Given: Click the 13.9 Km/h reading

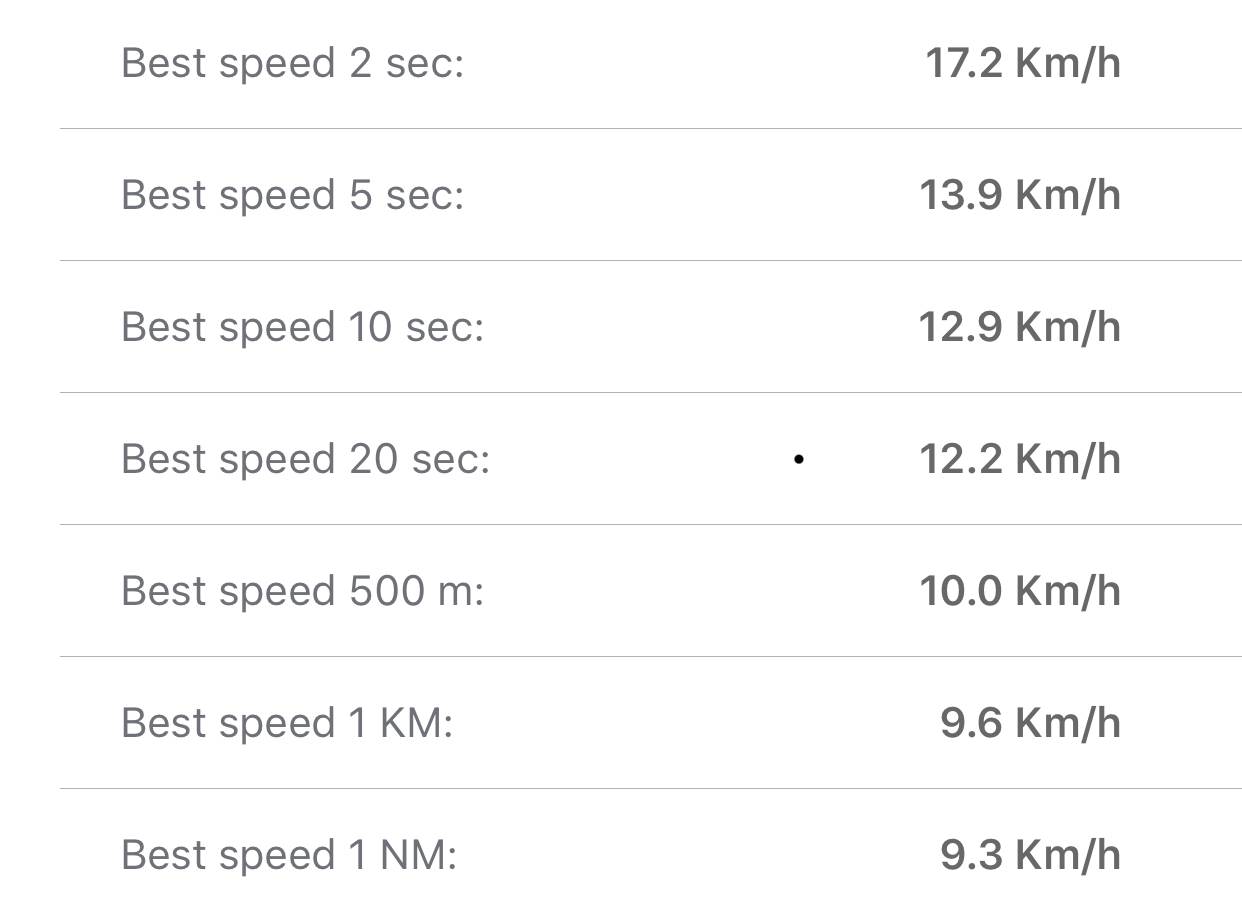Looking at the screenshot, I should (x=1019, y=196).
